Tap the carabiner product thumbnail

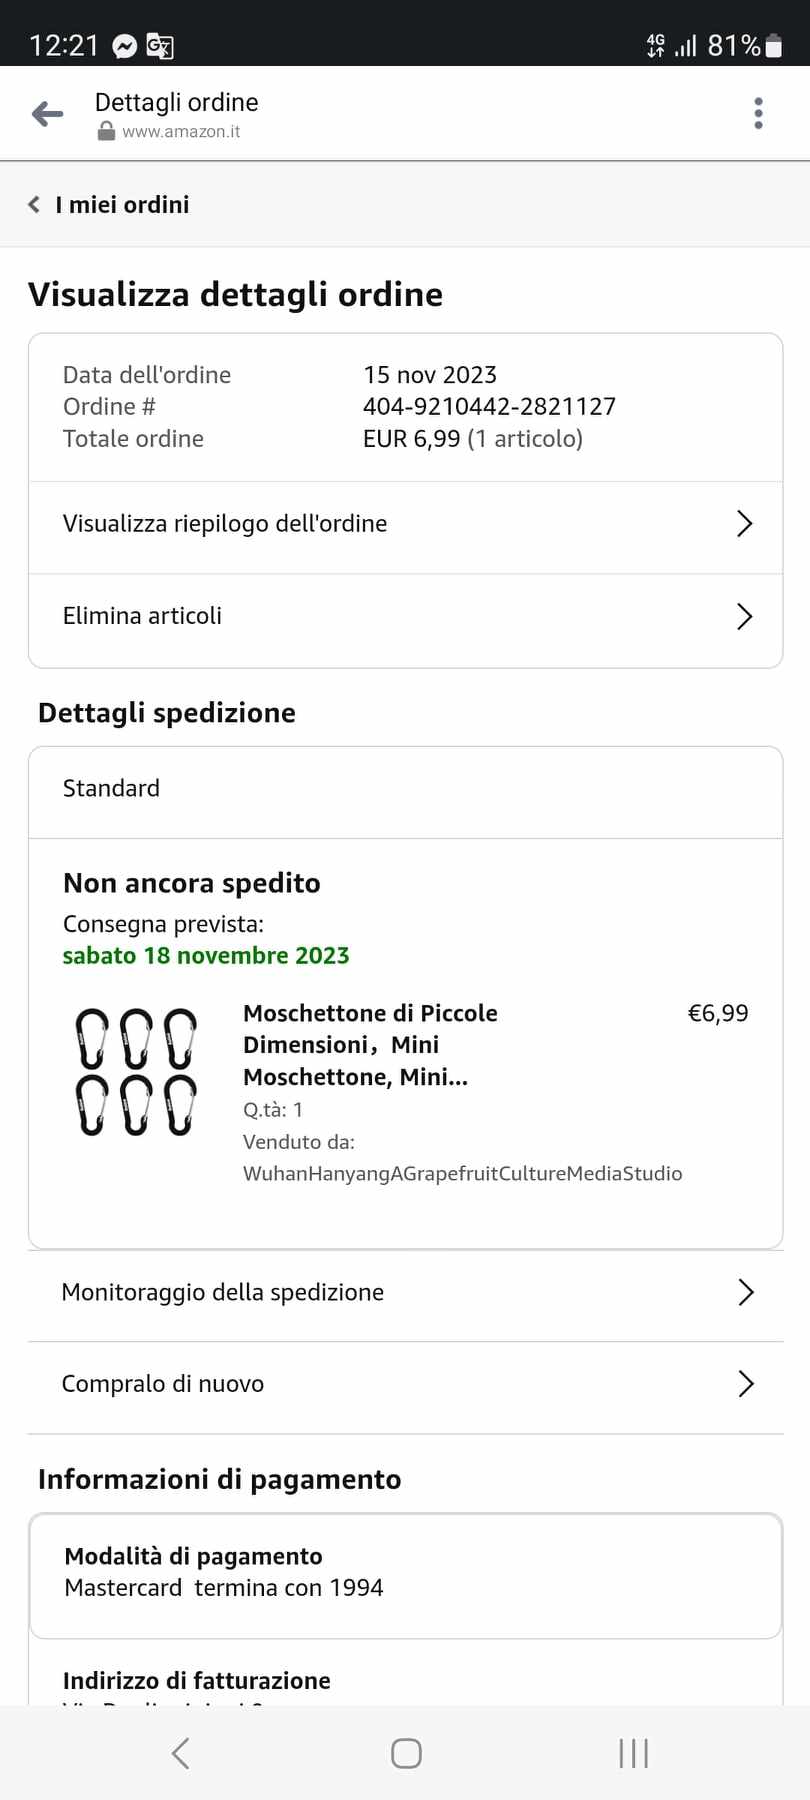136,1072
